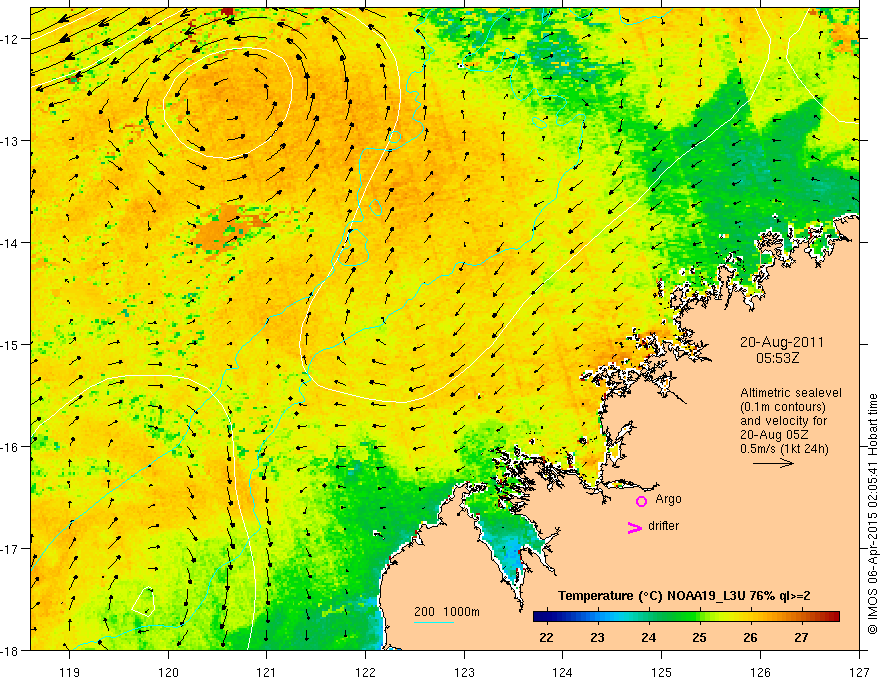The width and height of the screenshot is (880, 680).
Task: Click the colorbar tick label 27
Action: 801,637
